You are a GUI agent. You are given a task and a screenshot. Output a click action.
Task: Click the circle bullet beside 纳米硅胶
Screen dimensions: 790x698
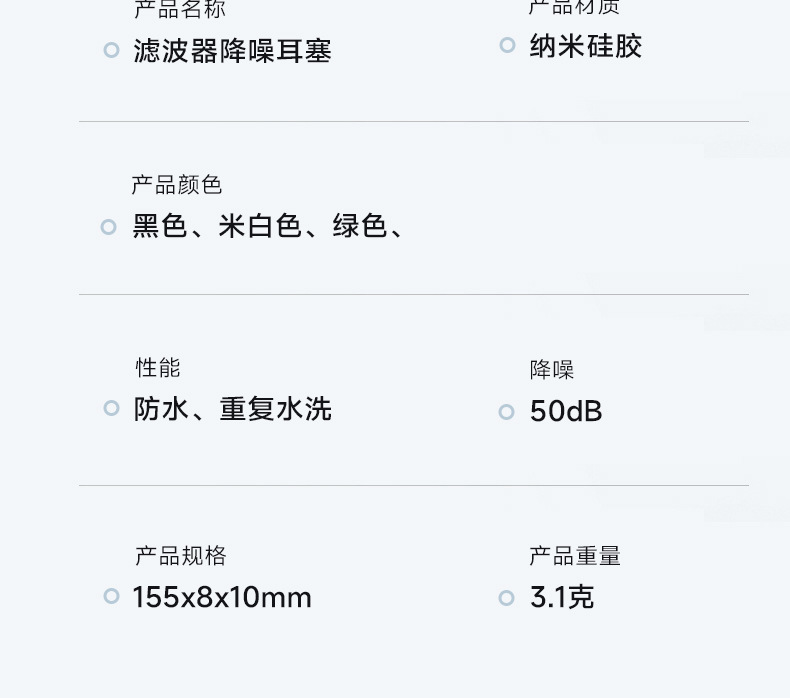click(x=507, y=45)
